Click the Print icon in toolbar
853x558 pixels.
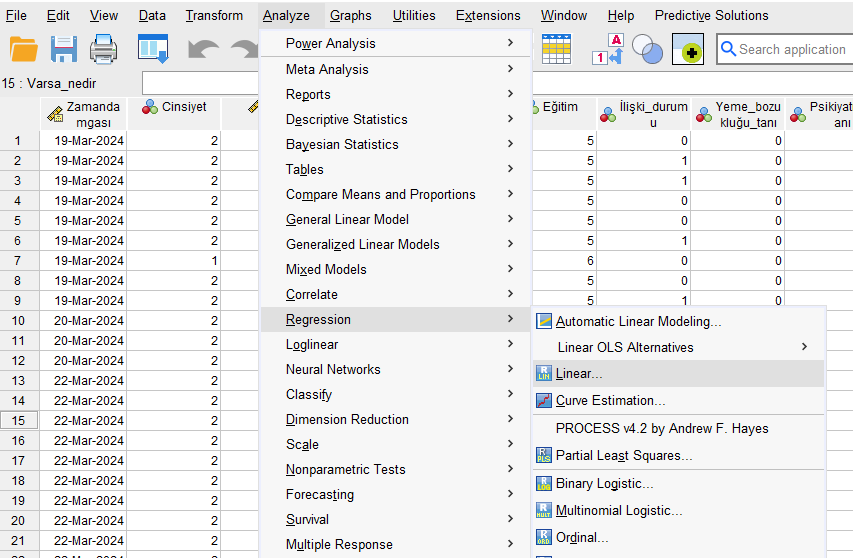click(x=104, y=49)
